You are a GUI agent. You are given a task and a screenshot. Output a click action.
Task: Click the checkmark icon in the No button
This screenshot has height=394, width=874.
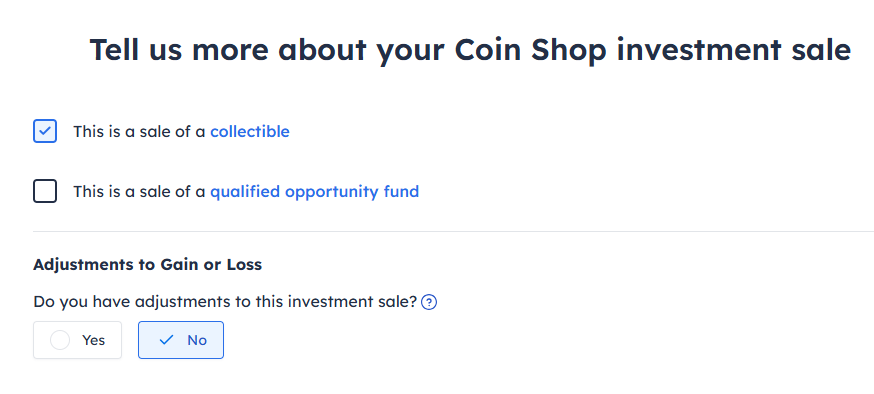pos(166,340)
